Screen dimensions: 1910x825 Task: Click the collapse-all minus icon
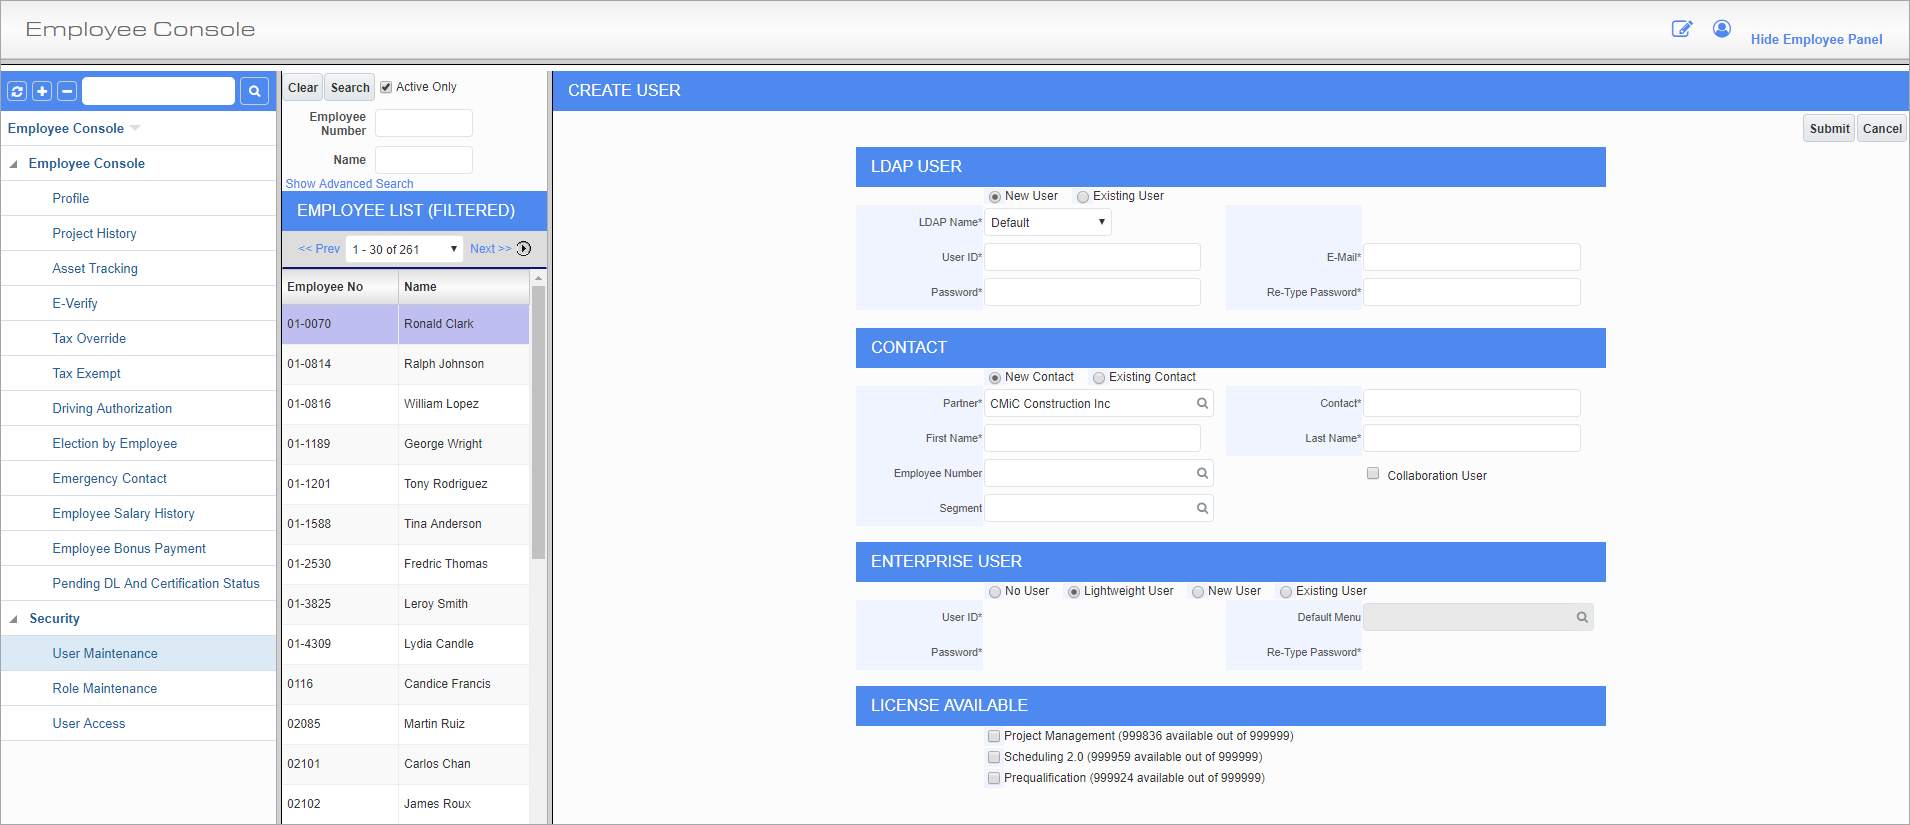pos(67,91)
